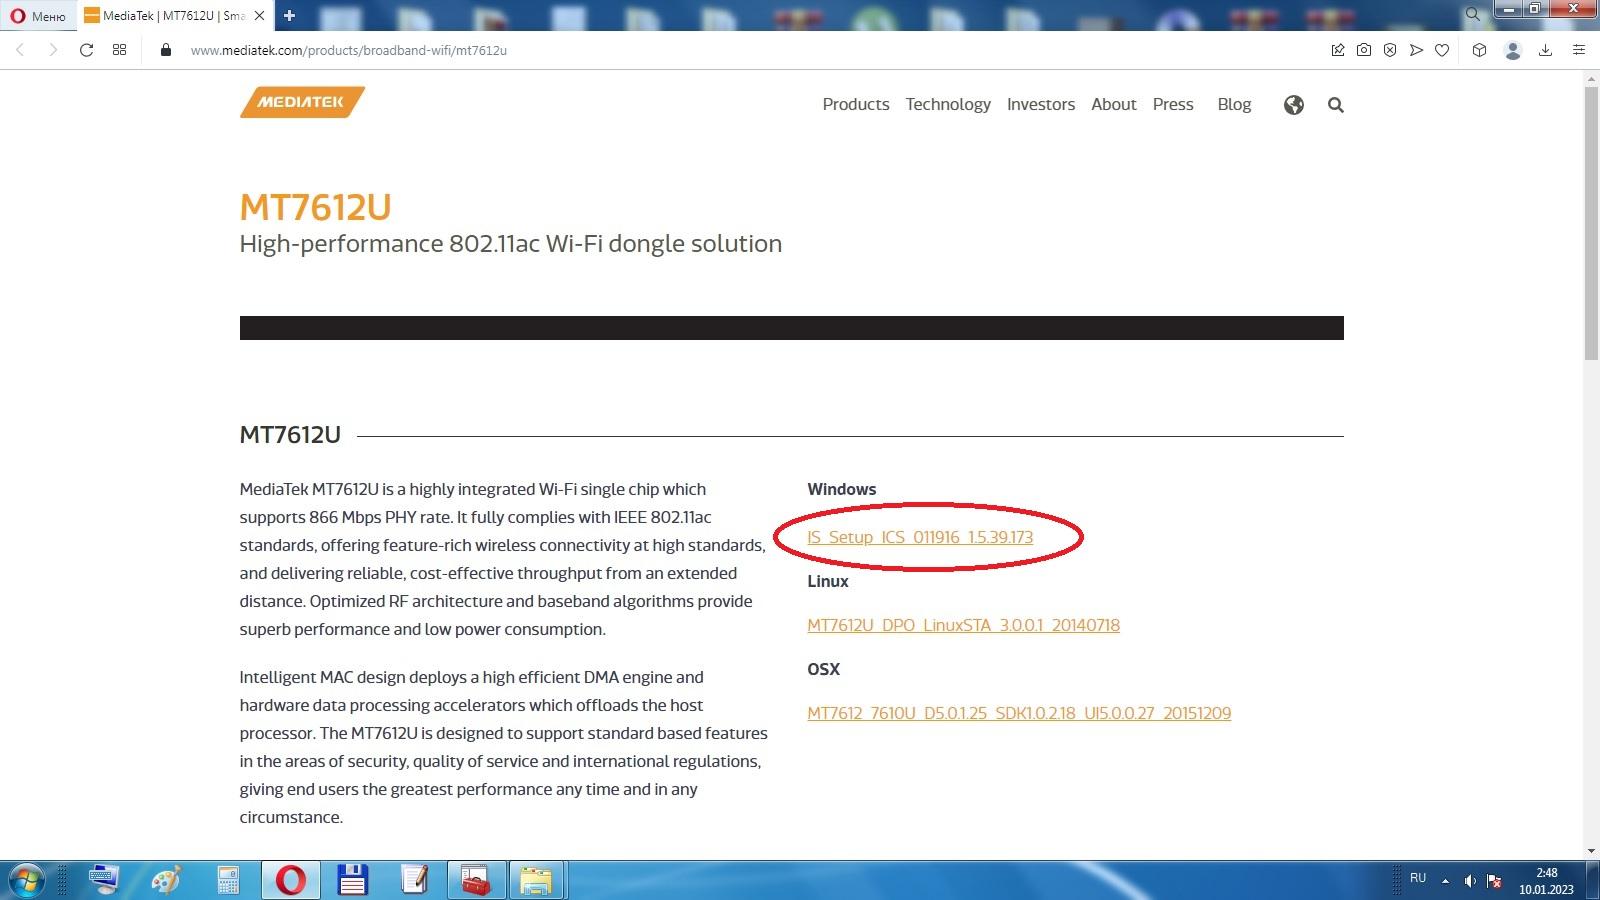Screen dimensions: 1600x900
Task: Click the padlock site security icon
Action: (x=166, y=50)
